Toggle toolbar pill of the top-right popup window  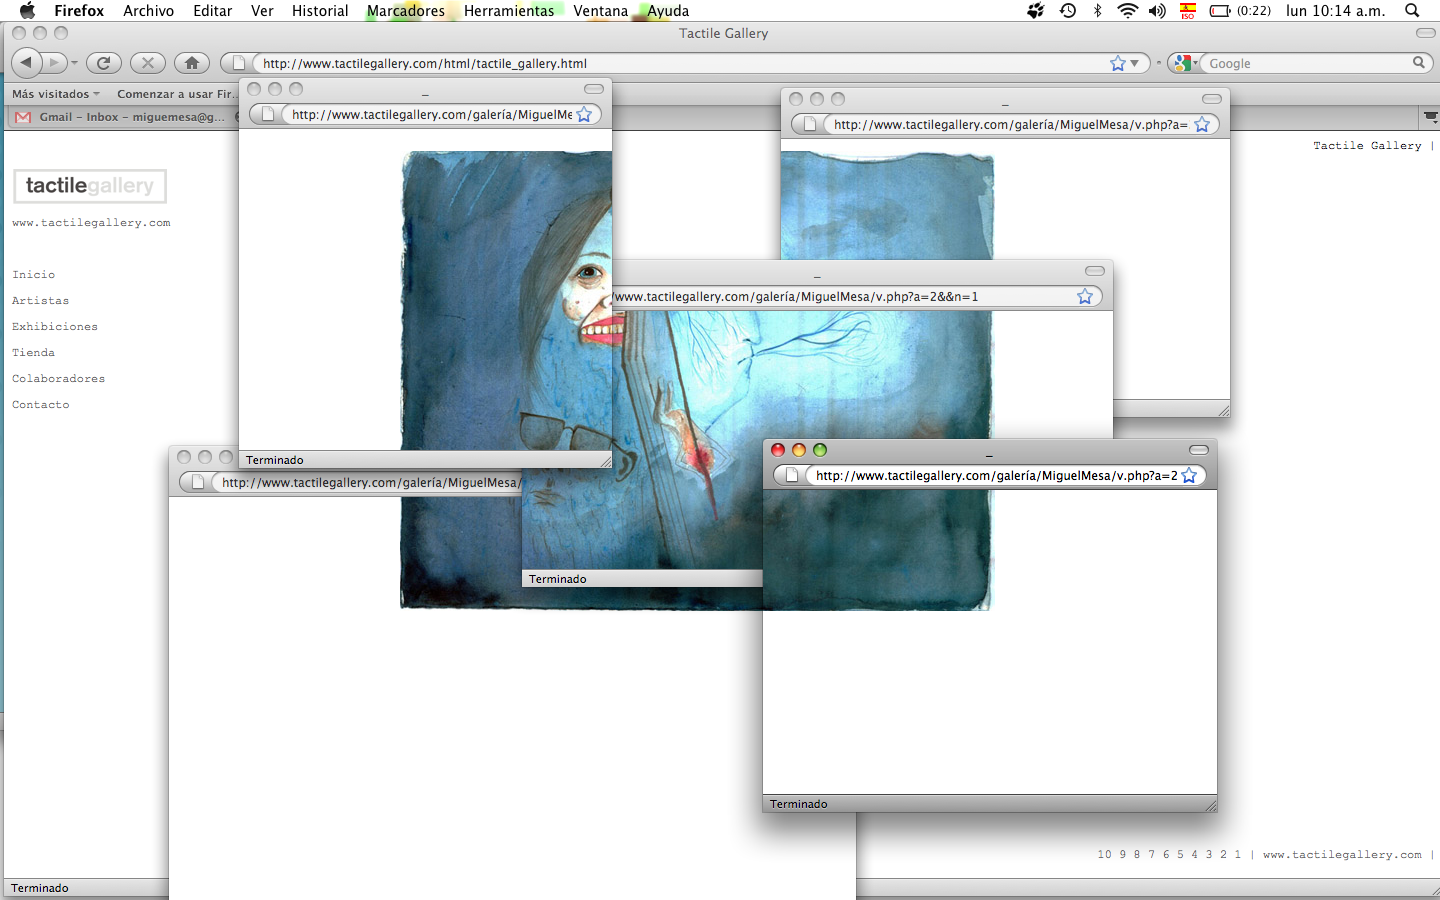(1211, 99)
